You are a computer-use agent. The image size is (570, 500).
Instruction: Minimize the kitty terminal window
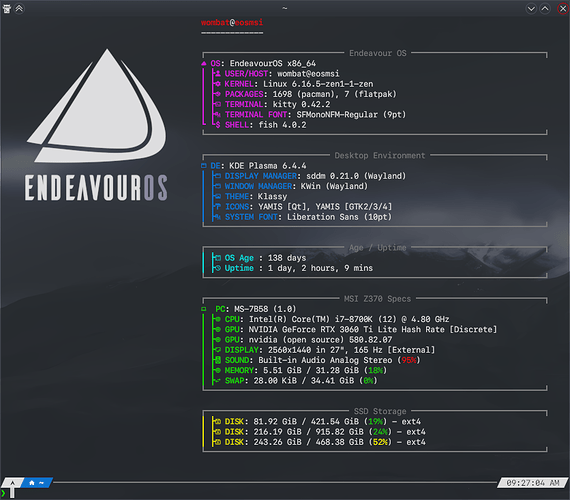click(x=531, y=8)
